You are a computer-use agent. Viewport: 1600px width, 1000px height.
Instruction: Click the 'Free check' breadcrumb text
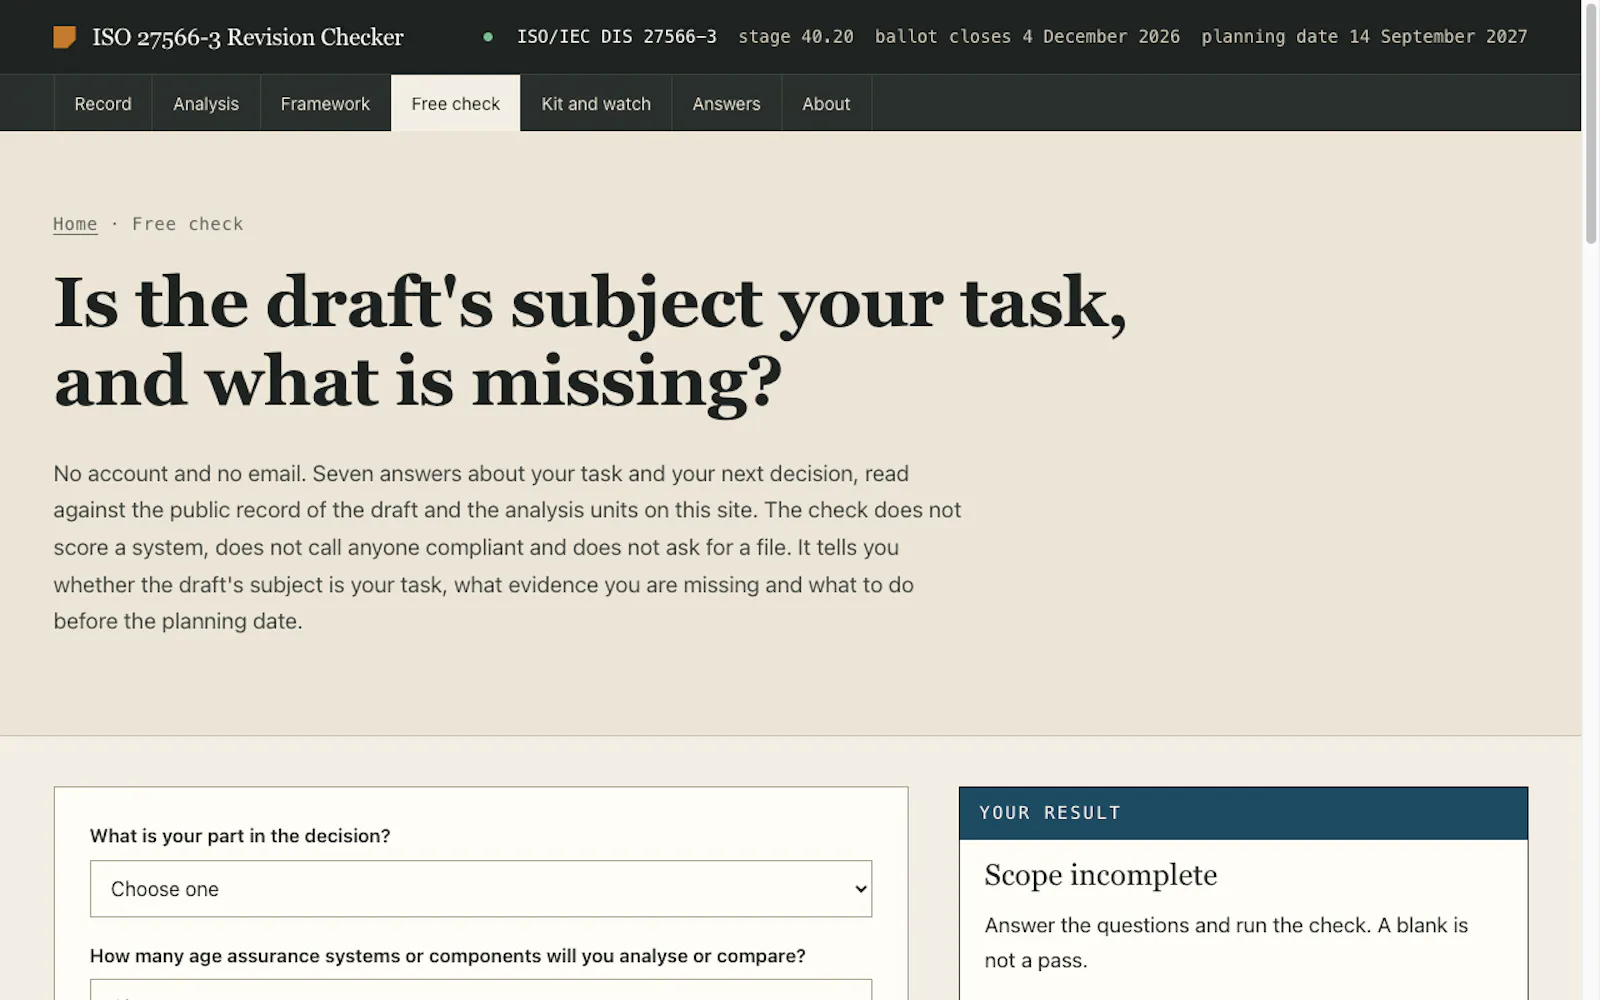(188, 224)
